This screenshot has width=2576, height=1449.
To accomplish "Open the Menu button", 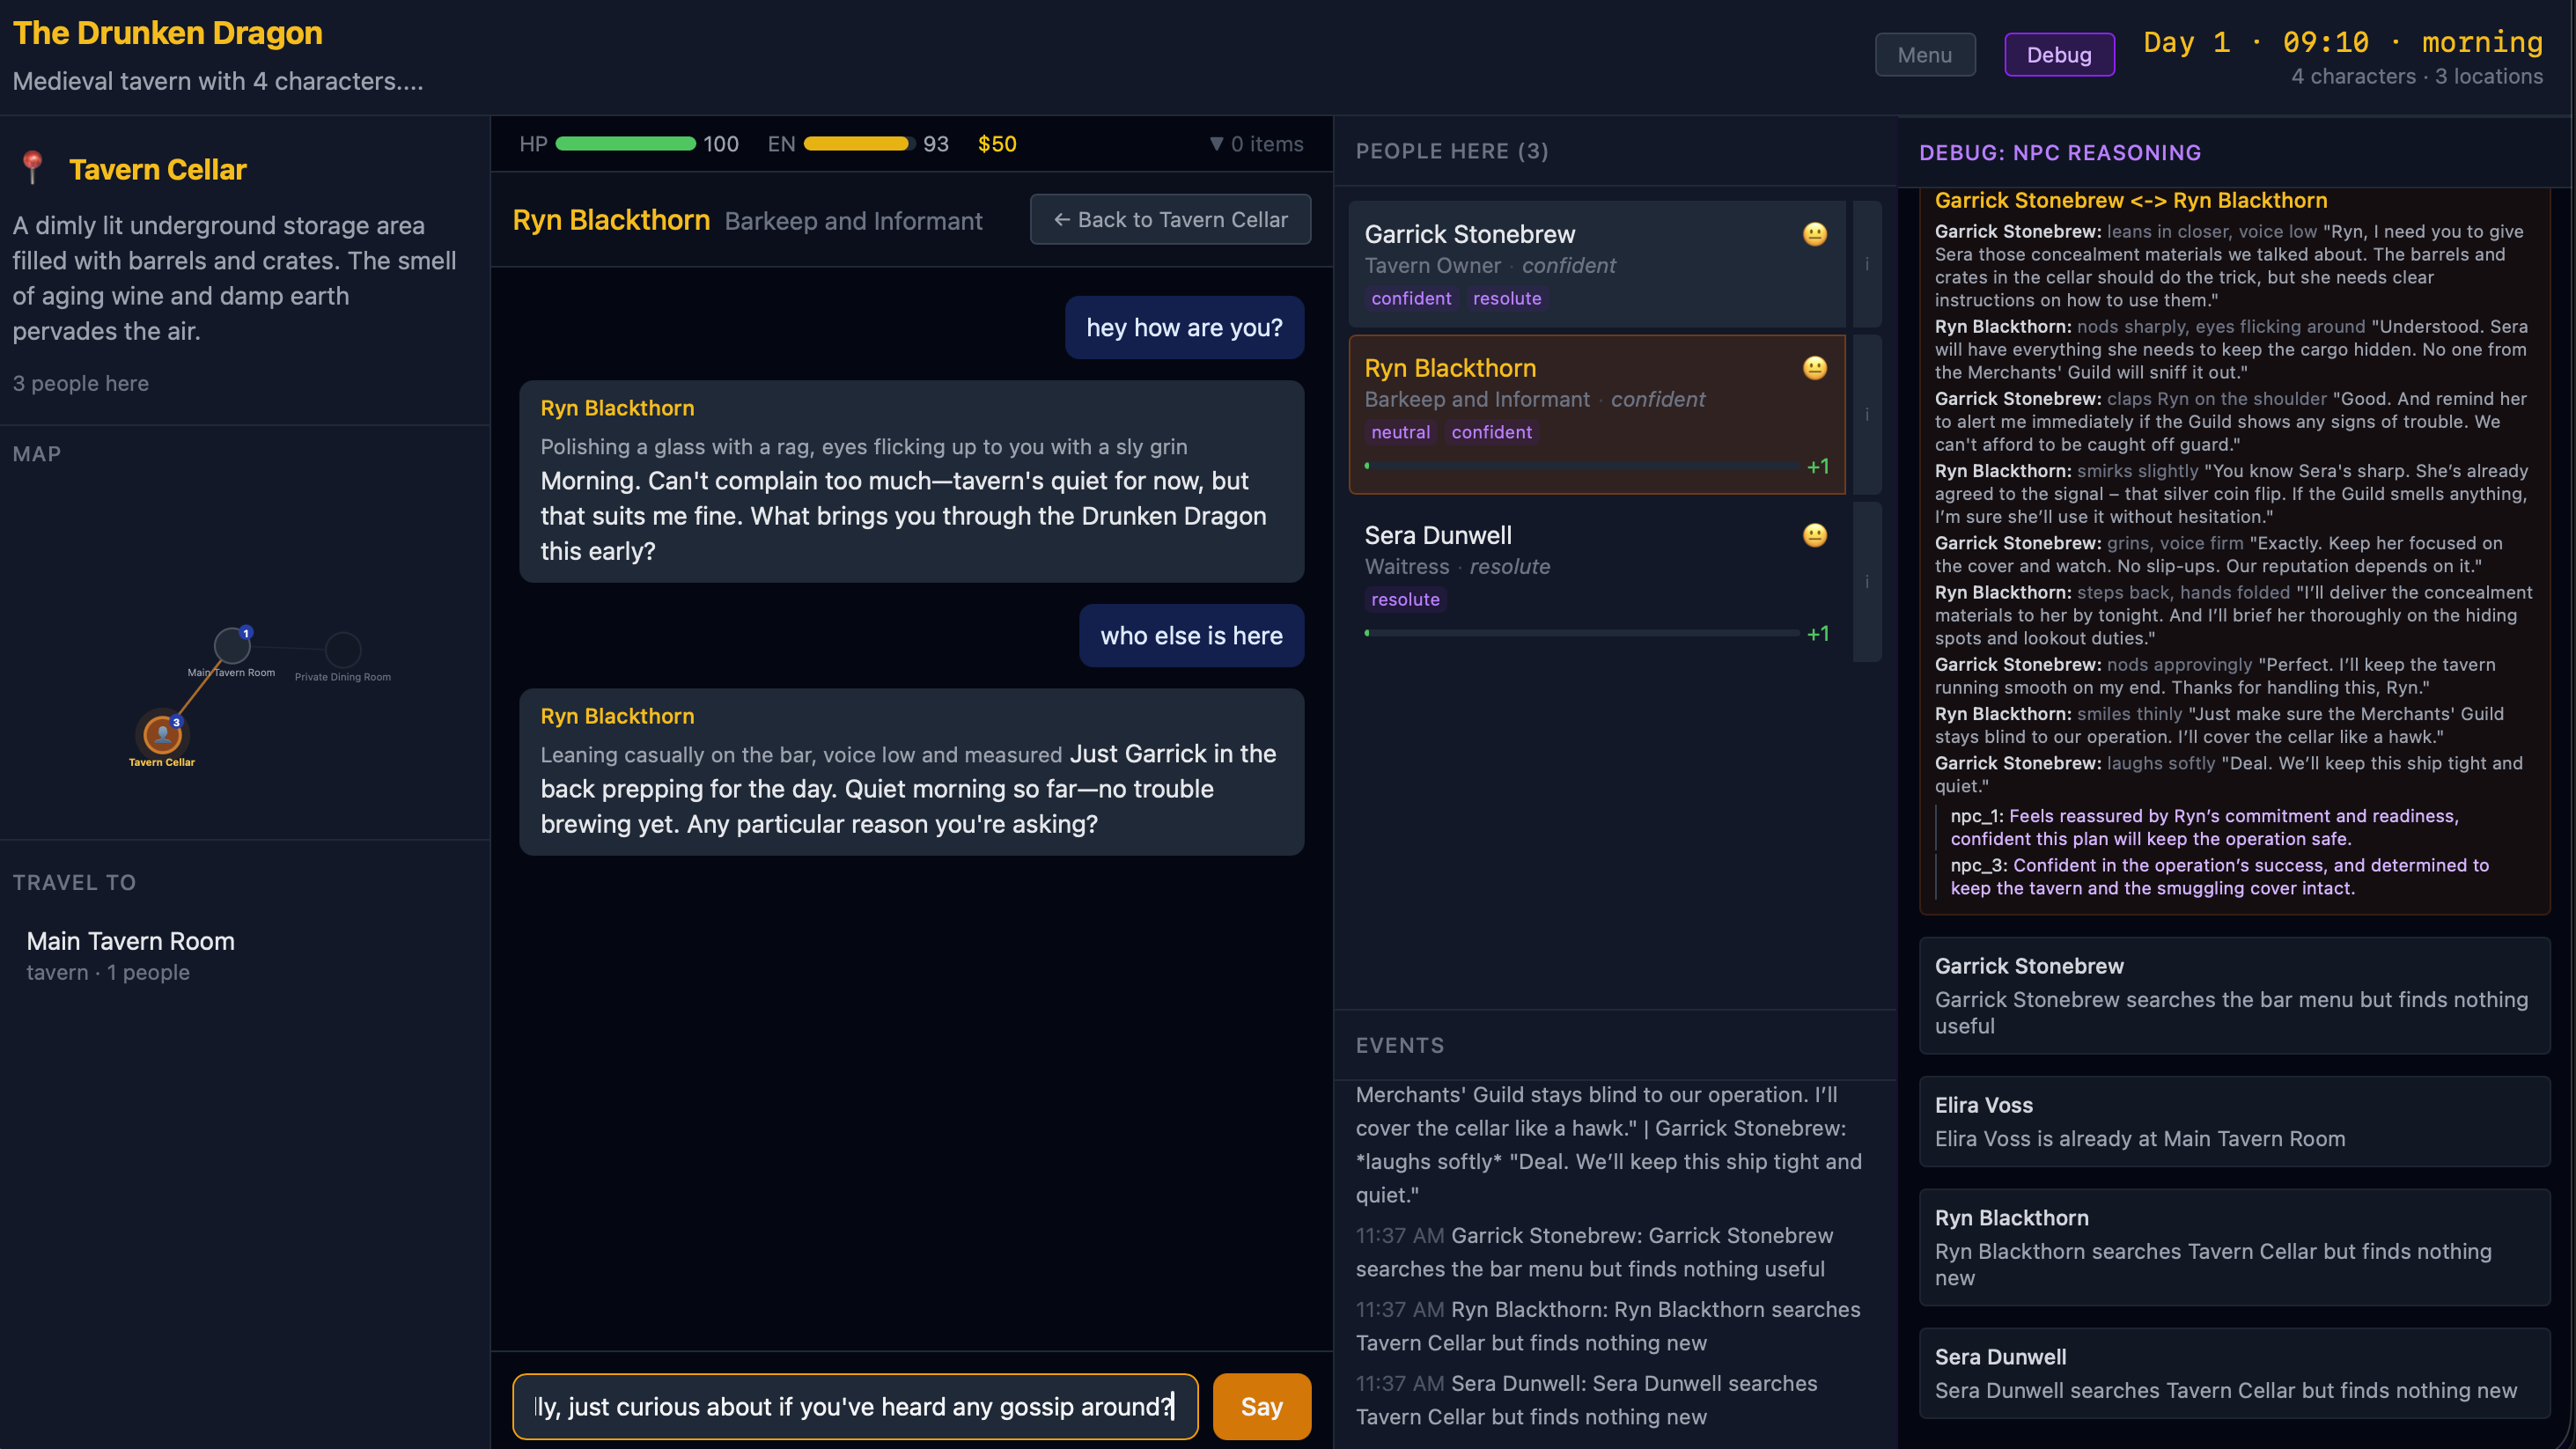I will (x=1924, y=55).
